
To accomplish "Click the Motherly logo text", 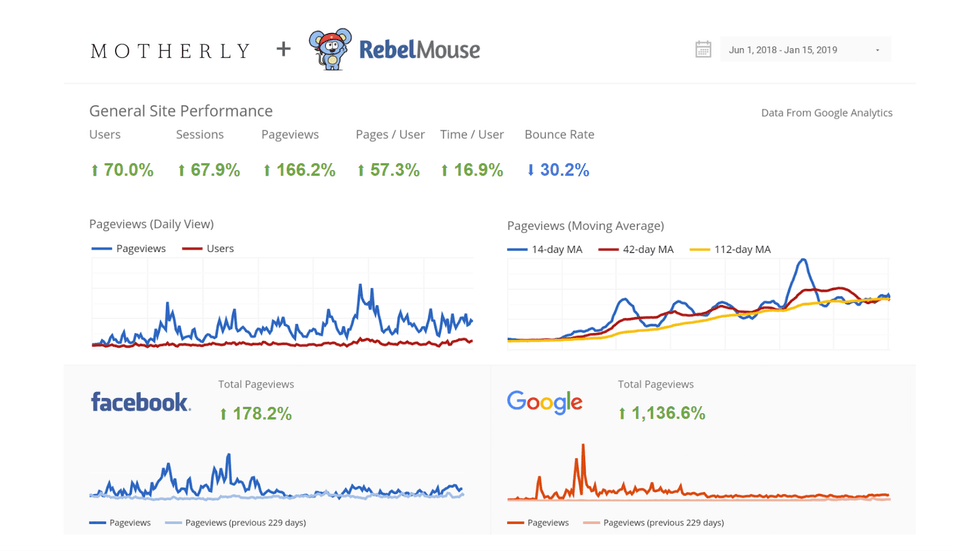I will 170,51.
